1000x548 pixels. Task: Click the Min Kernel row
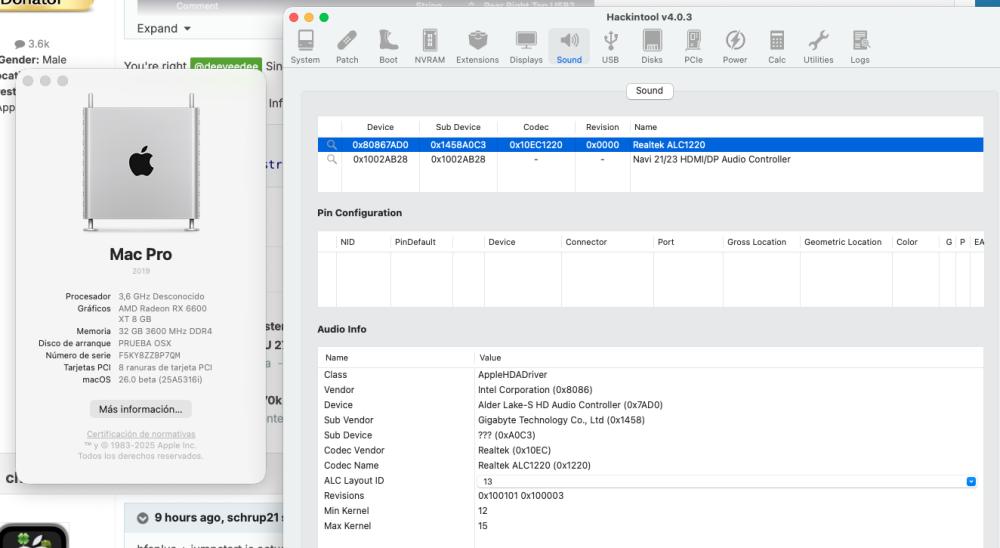point(651,511)
